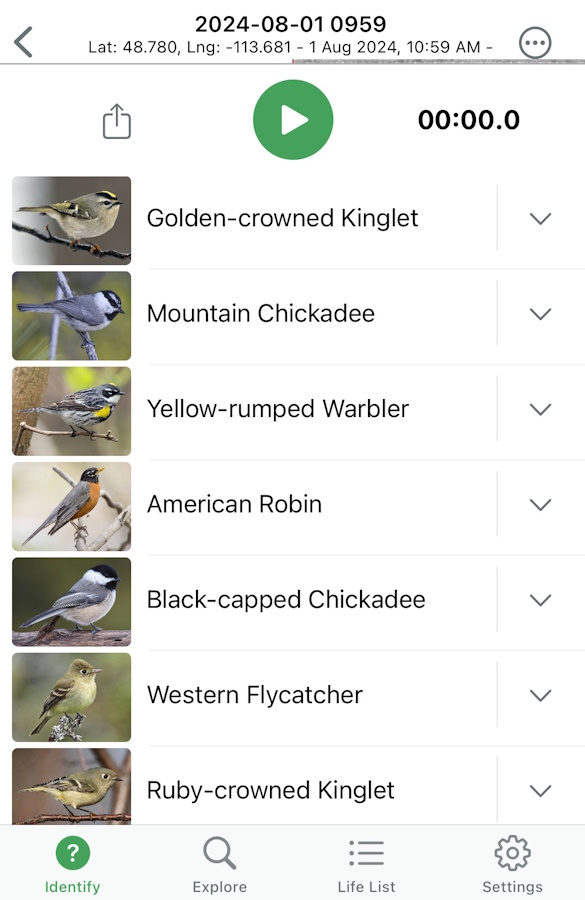Tap the spectrogram strip near the header
The height and width of the screenshot is (900, 585).
tap(430, 63)
